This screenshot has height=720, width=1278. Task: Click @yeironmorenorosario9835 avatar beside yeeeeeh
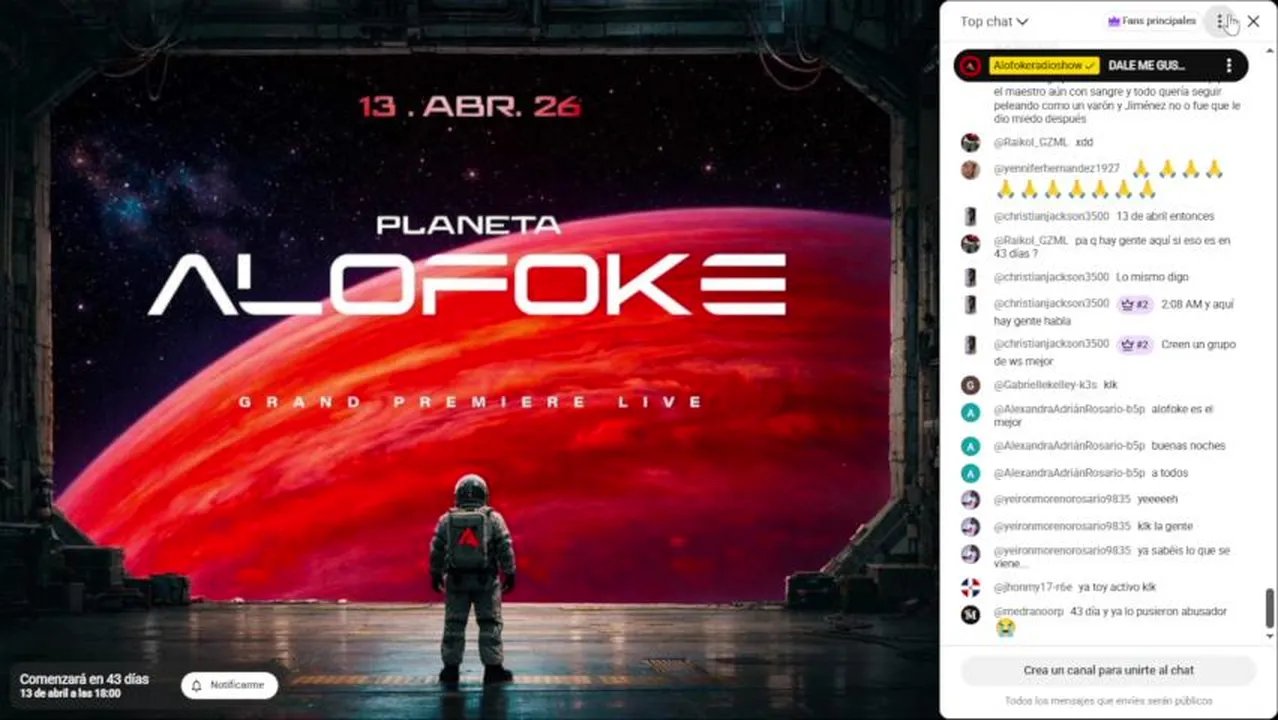[970, 499]
